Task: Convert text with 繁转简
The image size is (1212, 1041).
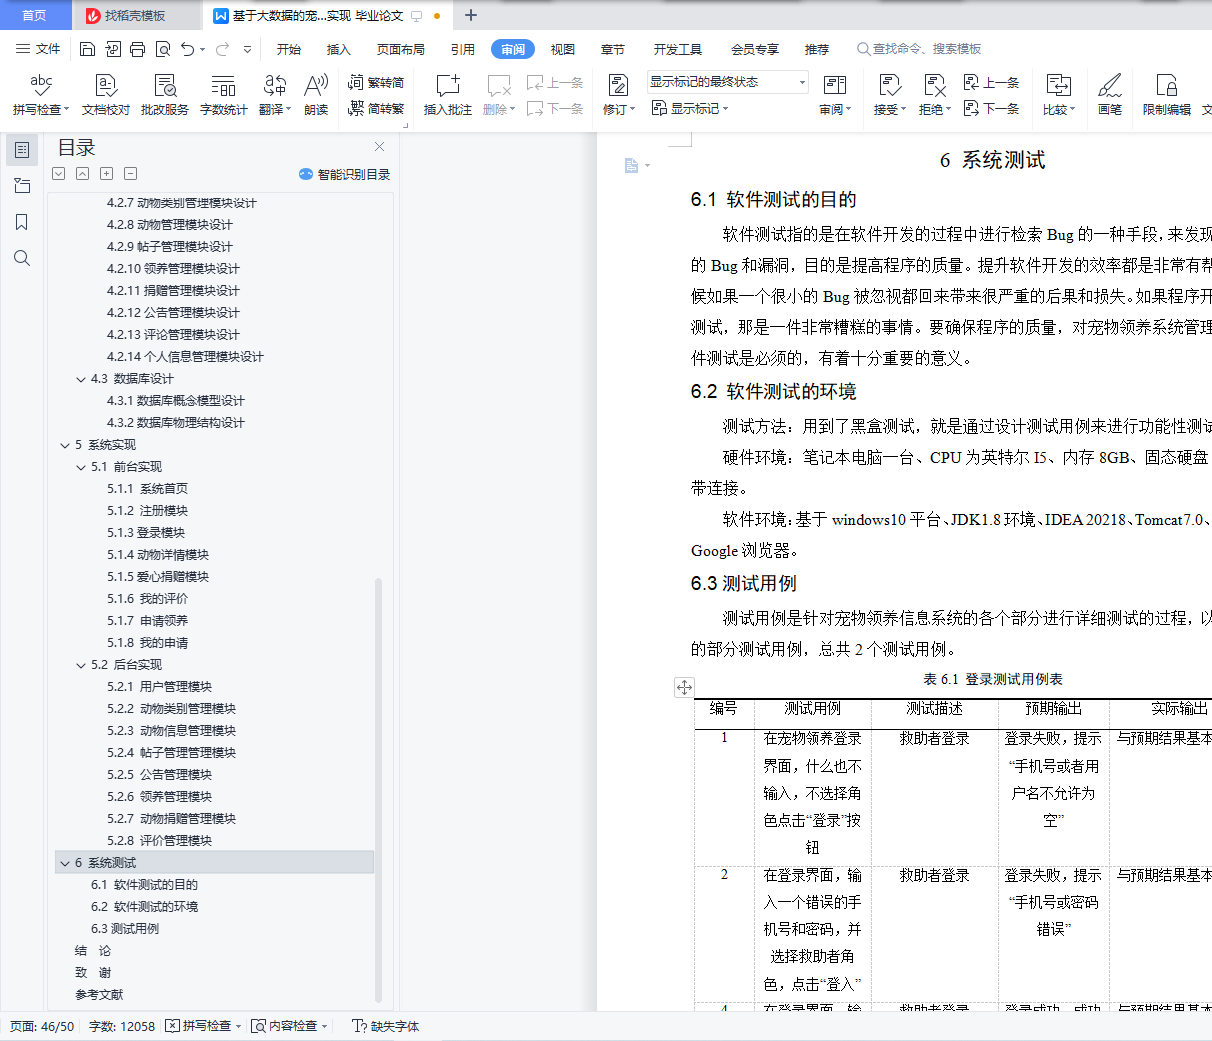Action: [x=376, y=83]
